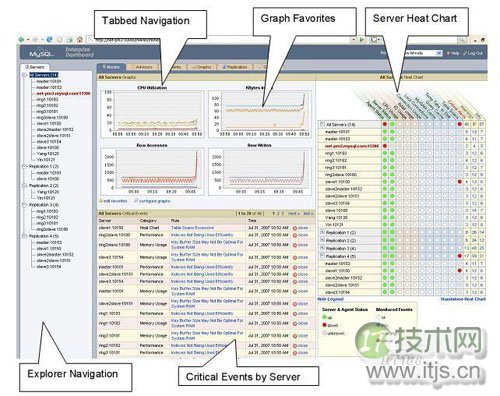Select net-pm3.mysql.com server in explorer tree
The image size is (500, 396).
click(63, 93)
